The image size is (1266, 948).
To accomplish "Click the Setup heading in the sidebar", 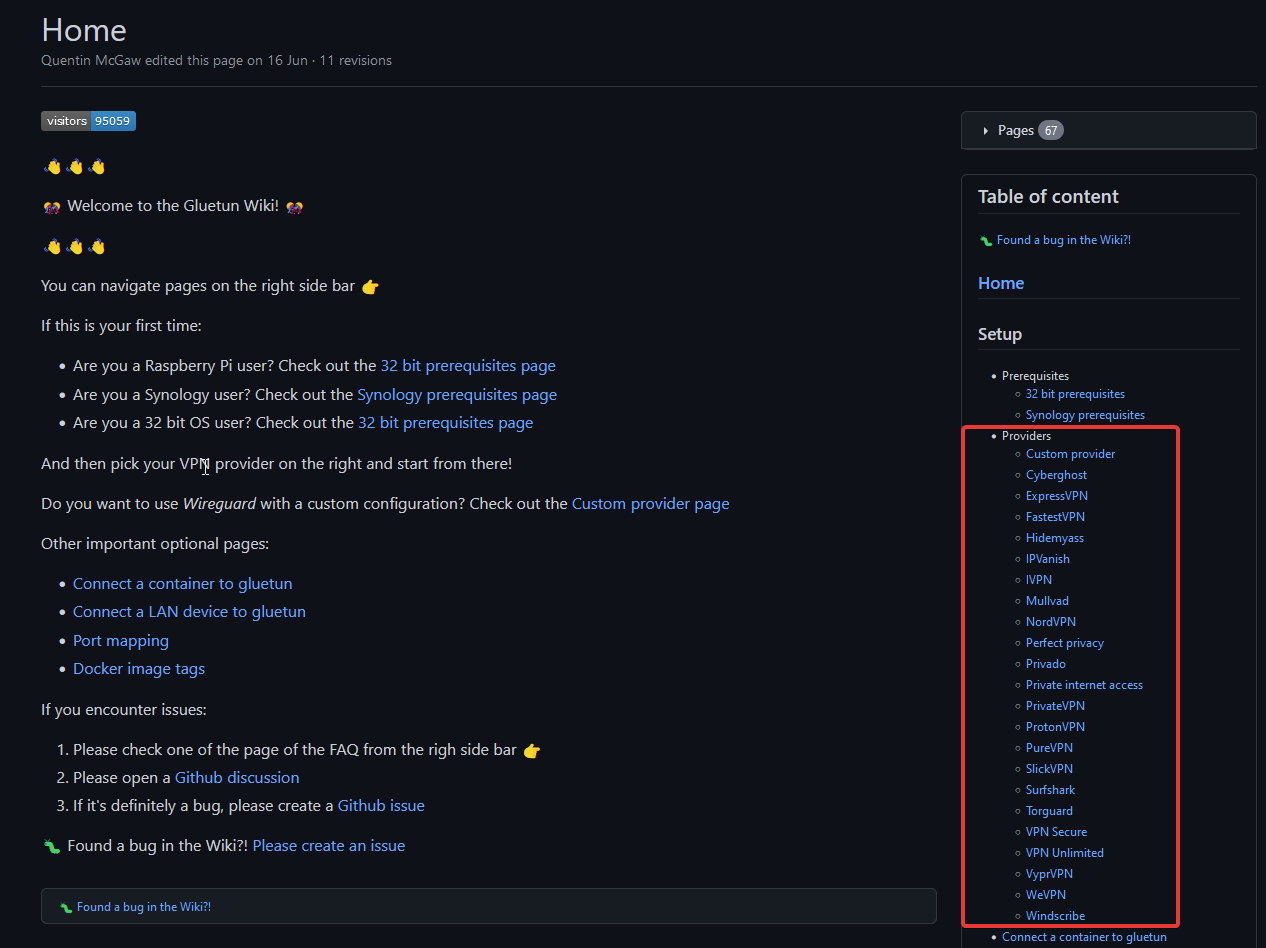I will point(1000,334).
